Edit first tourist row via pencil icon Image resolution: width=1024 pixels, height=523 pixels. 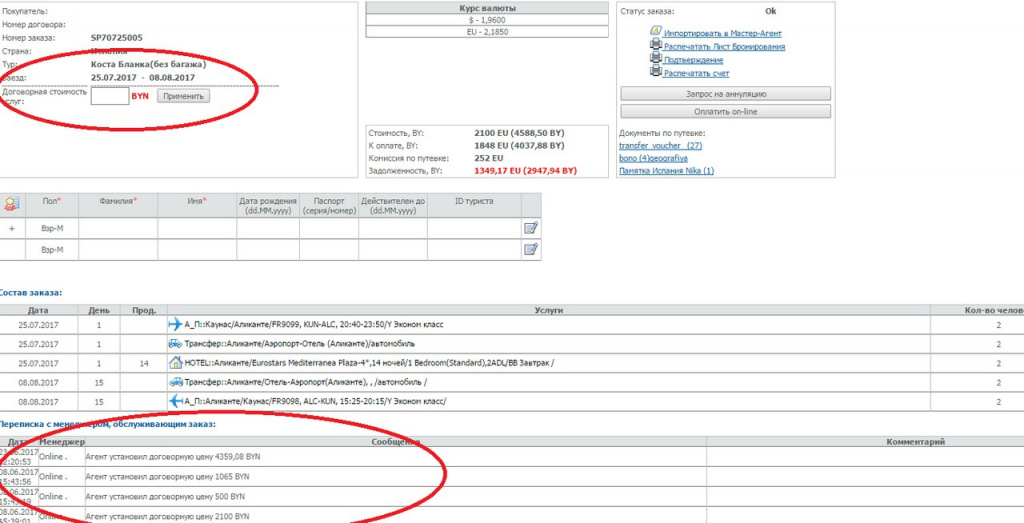[531, 228]
